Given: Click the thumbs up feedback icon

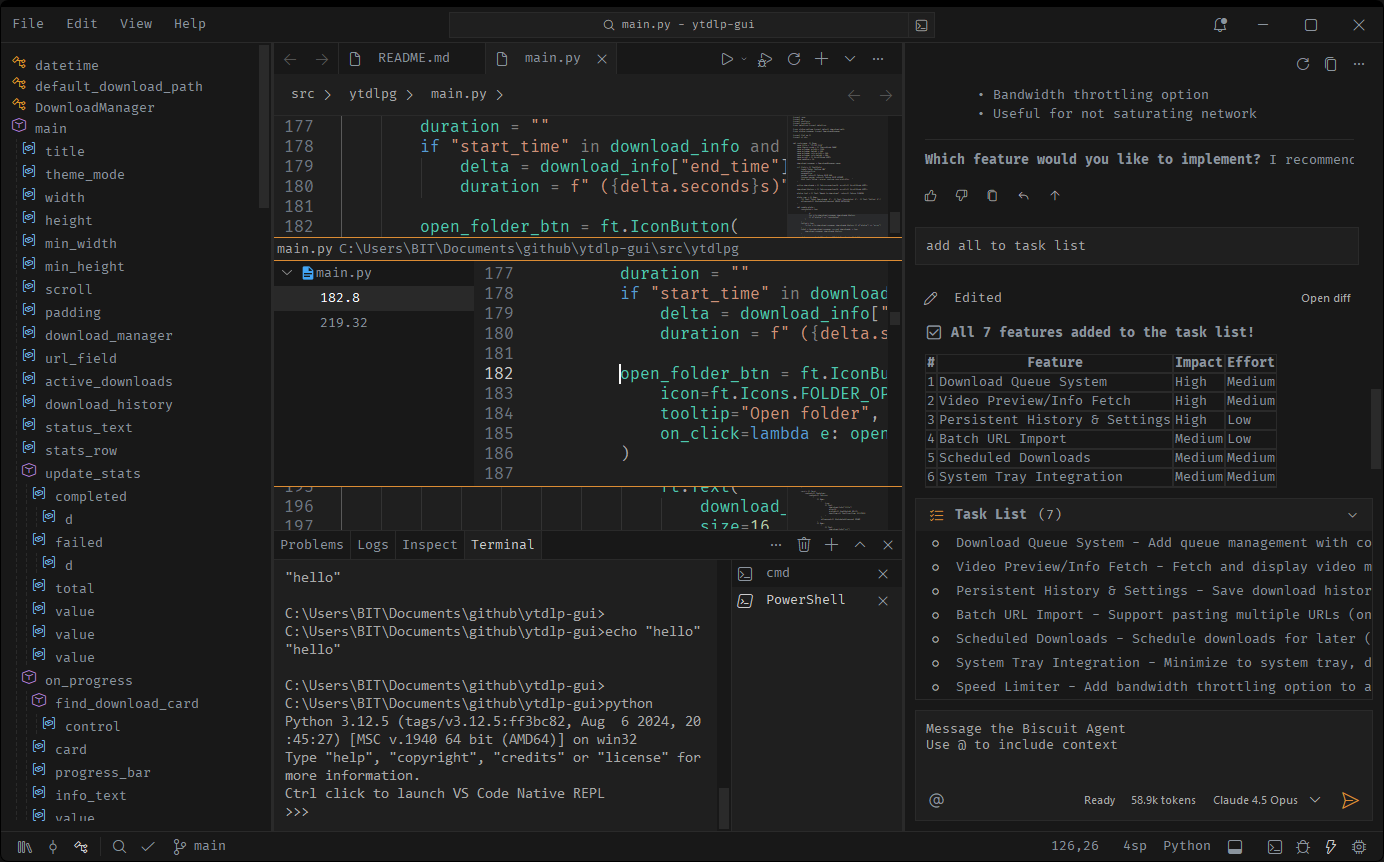Looking at the screenshot, I should (x=931, y=196).
